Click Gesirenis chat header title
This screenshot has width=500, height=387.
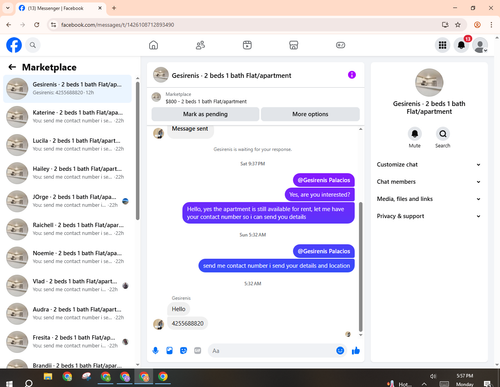[x=231, y=76]
